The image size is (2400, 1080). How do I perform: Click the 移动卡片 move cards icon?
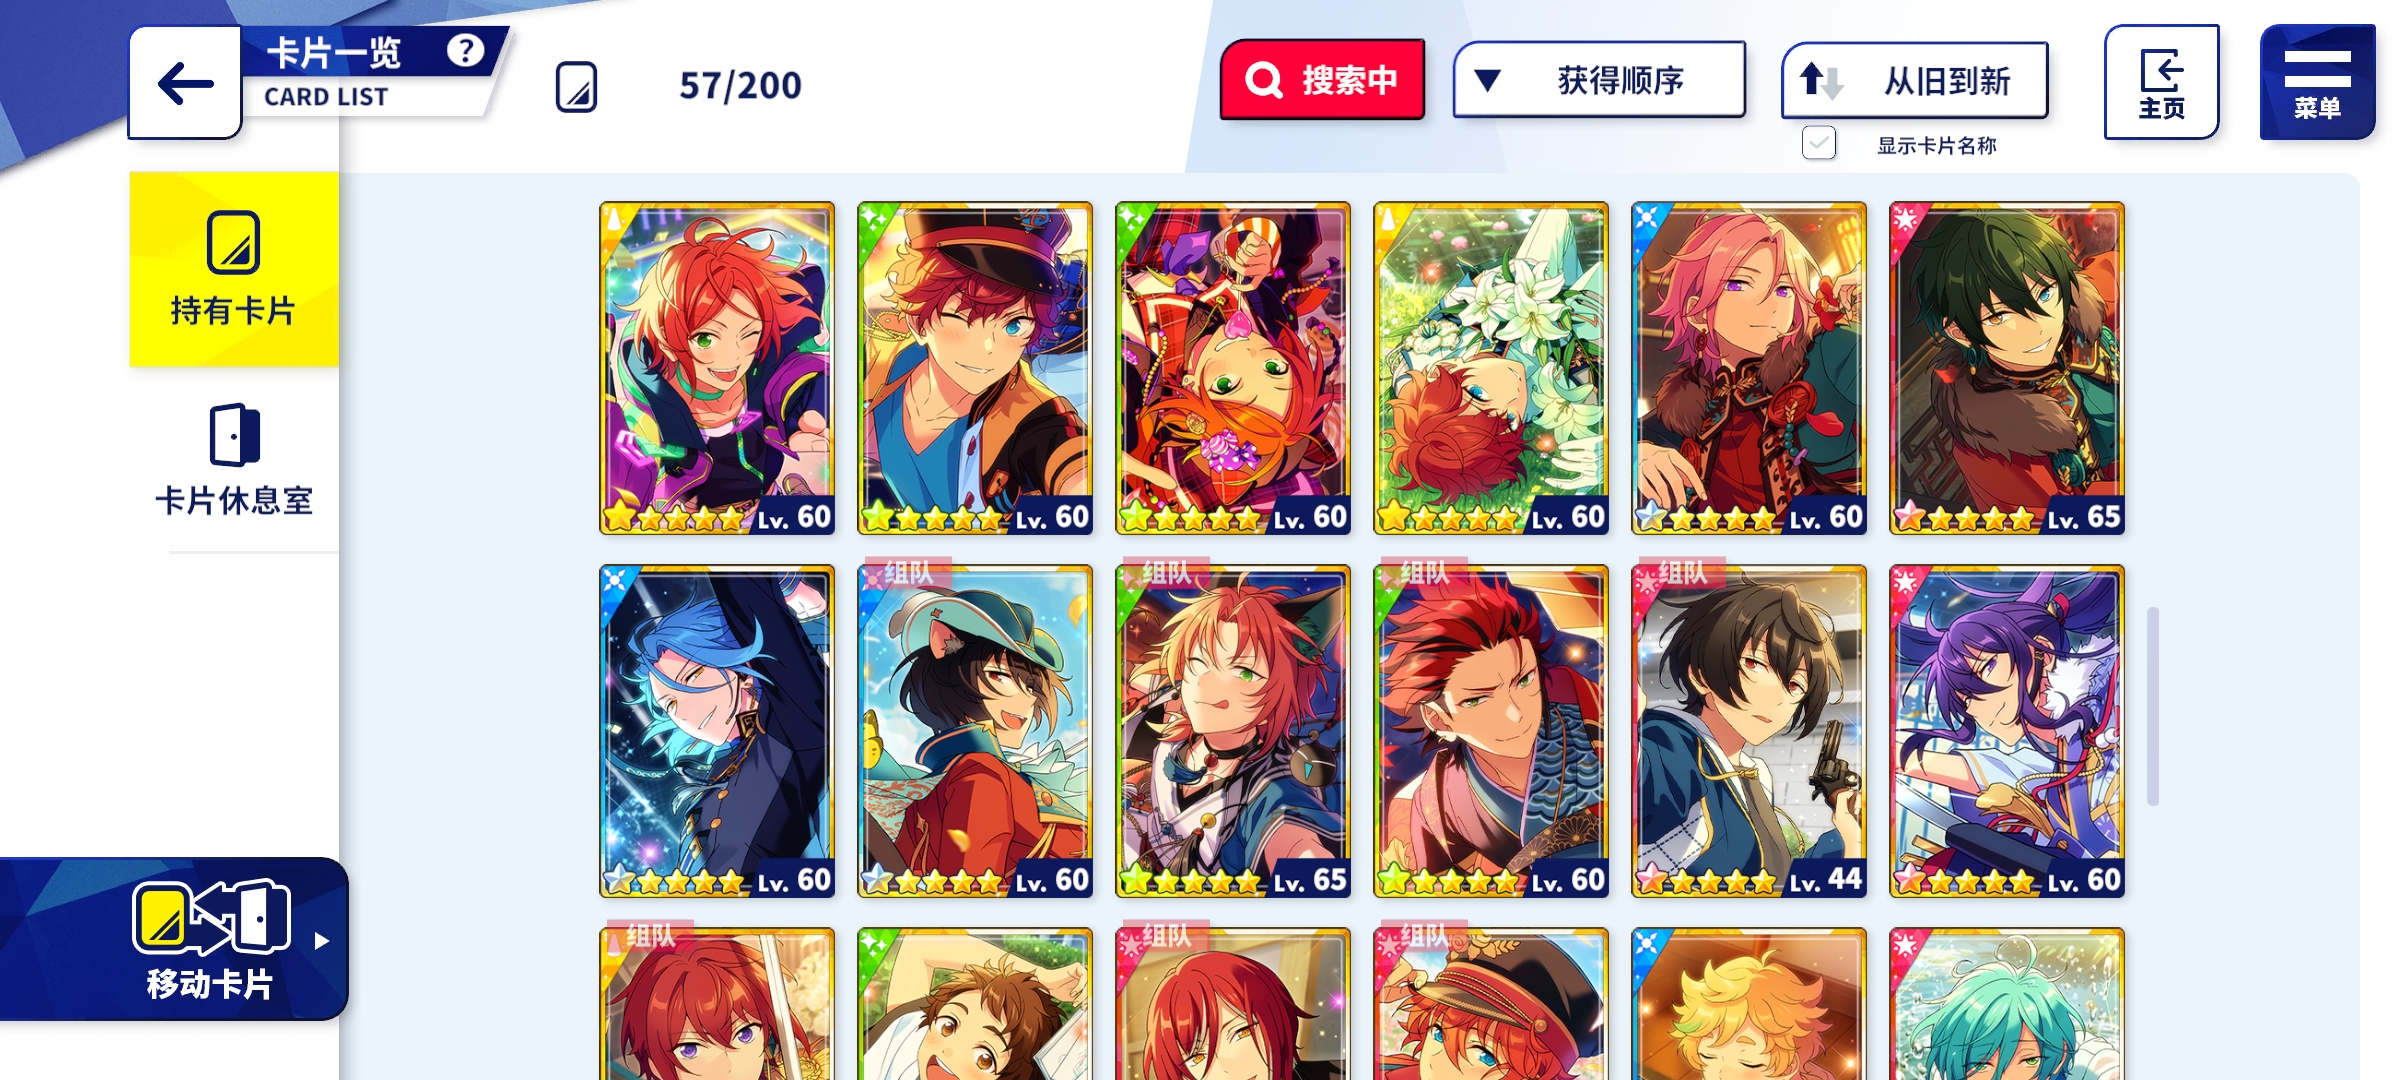coord(211,917)
